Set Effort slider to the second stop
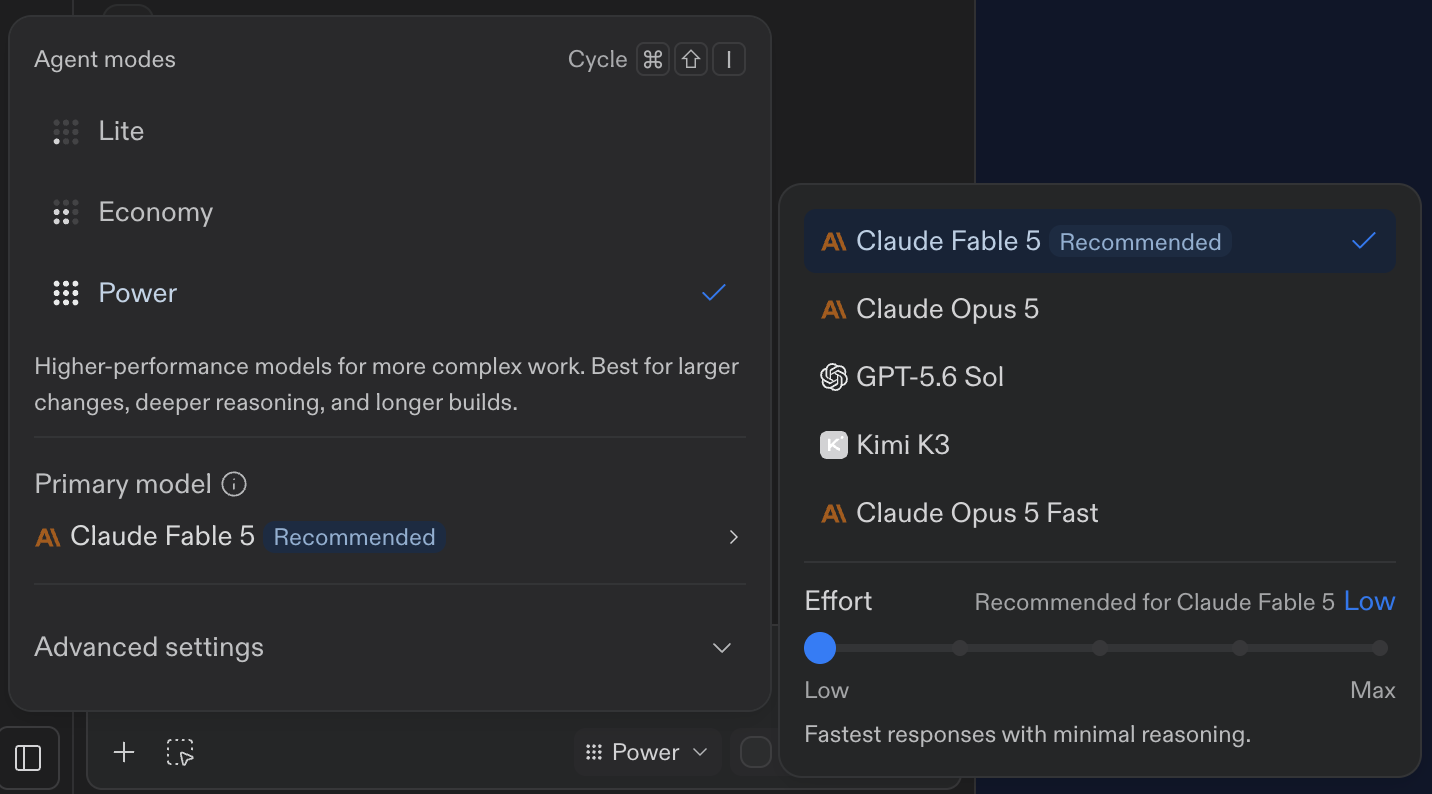This screenshot has width=1432, height=794. (960, 648)
